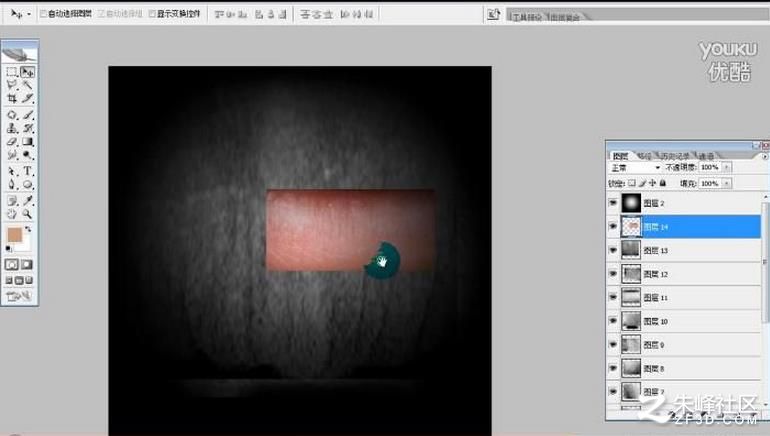The image size is (770, 436).
Task: Select the Hand tool
Action: point(12,214)
